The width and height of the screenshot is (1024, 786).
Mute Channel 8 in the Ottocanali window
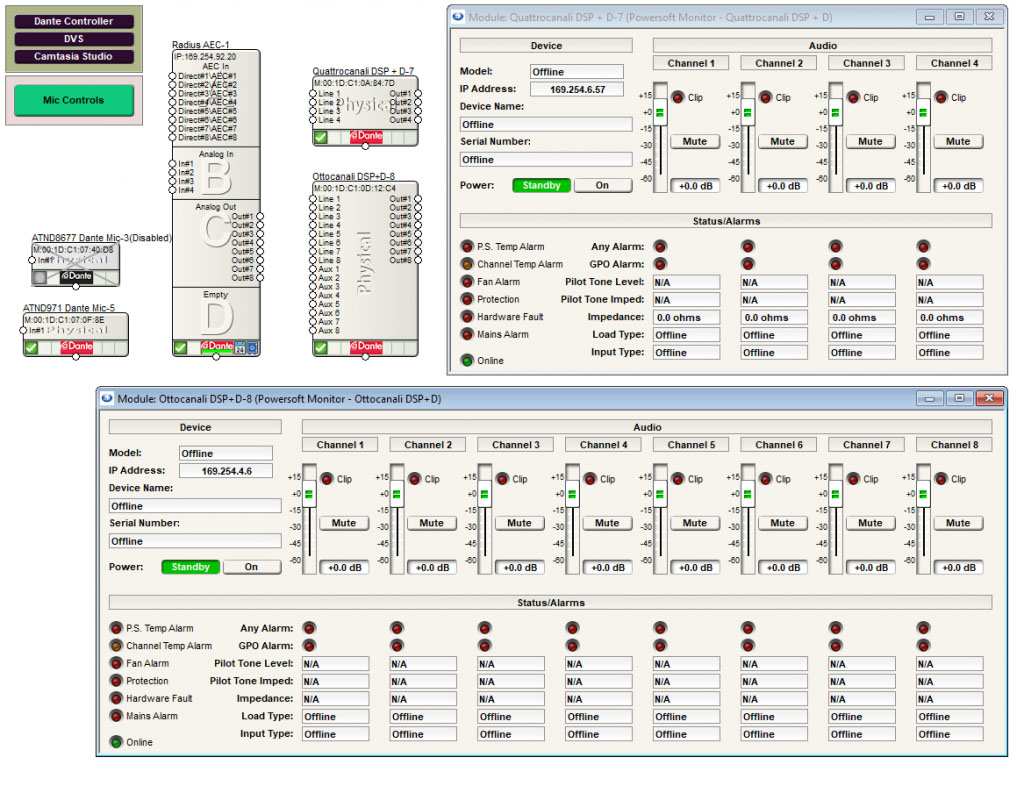(958, 523)
